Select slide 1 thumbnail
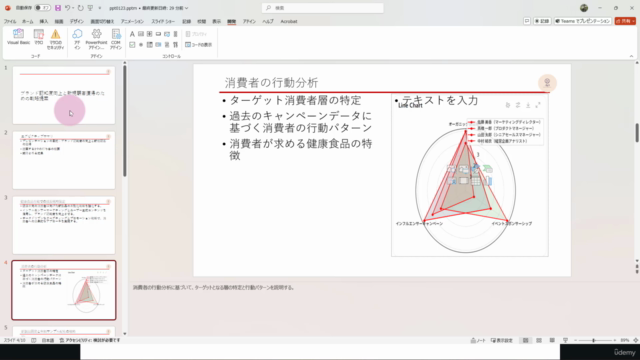 point(64,95)
